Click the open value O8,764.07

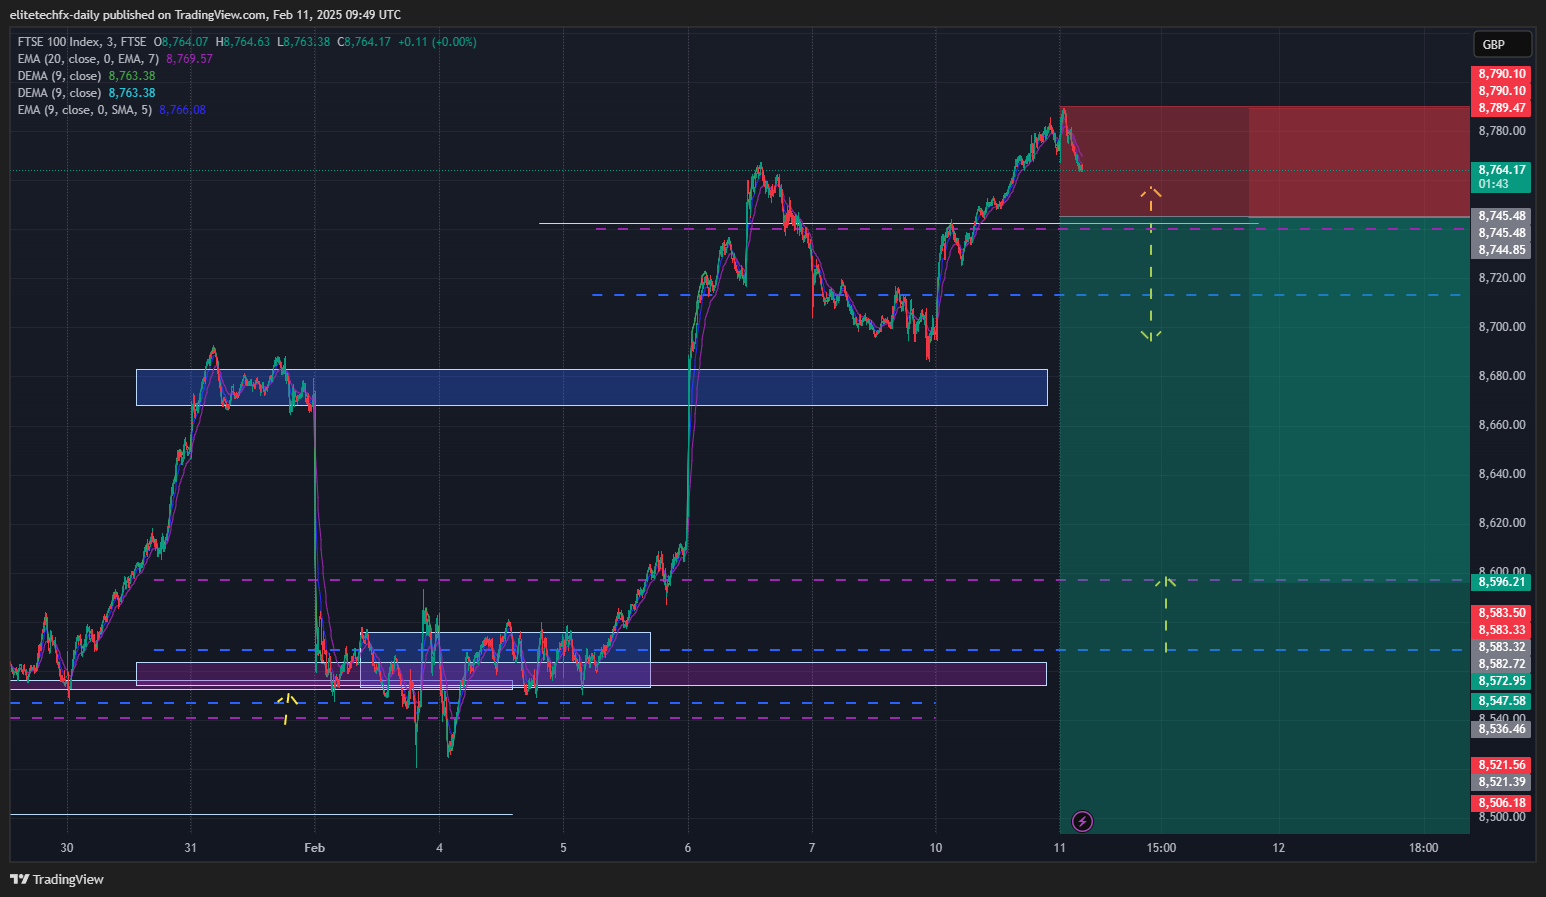(x=180, y=42)
